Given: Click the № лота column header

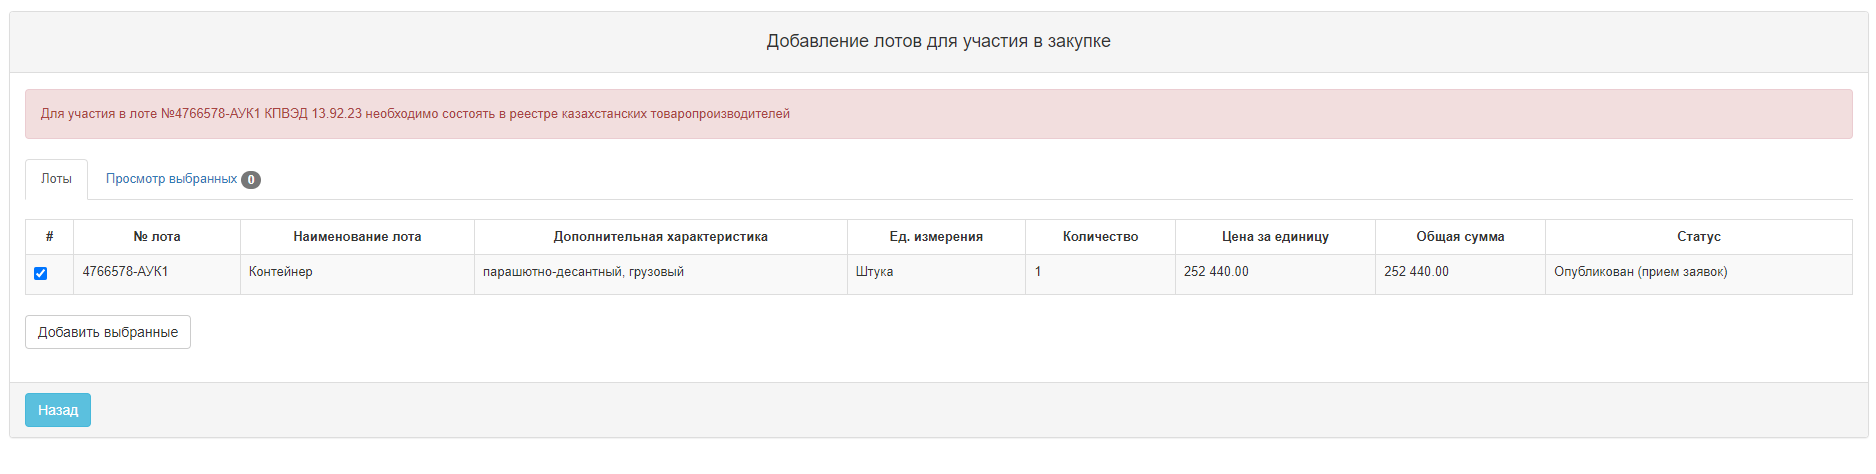Looking at the screenshot, I should coord(157,237).
